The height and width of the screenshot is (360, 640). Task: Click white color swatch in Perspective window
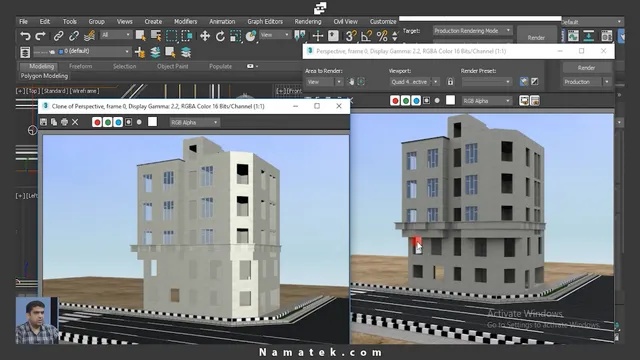(x=450, y=100)
